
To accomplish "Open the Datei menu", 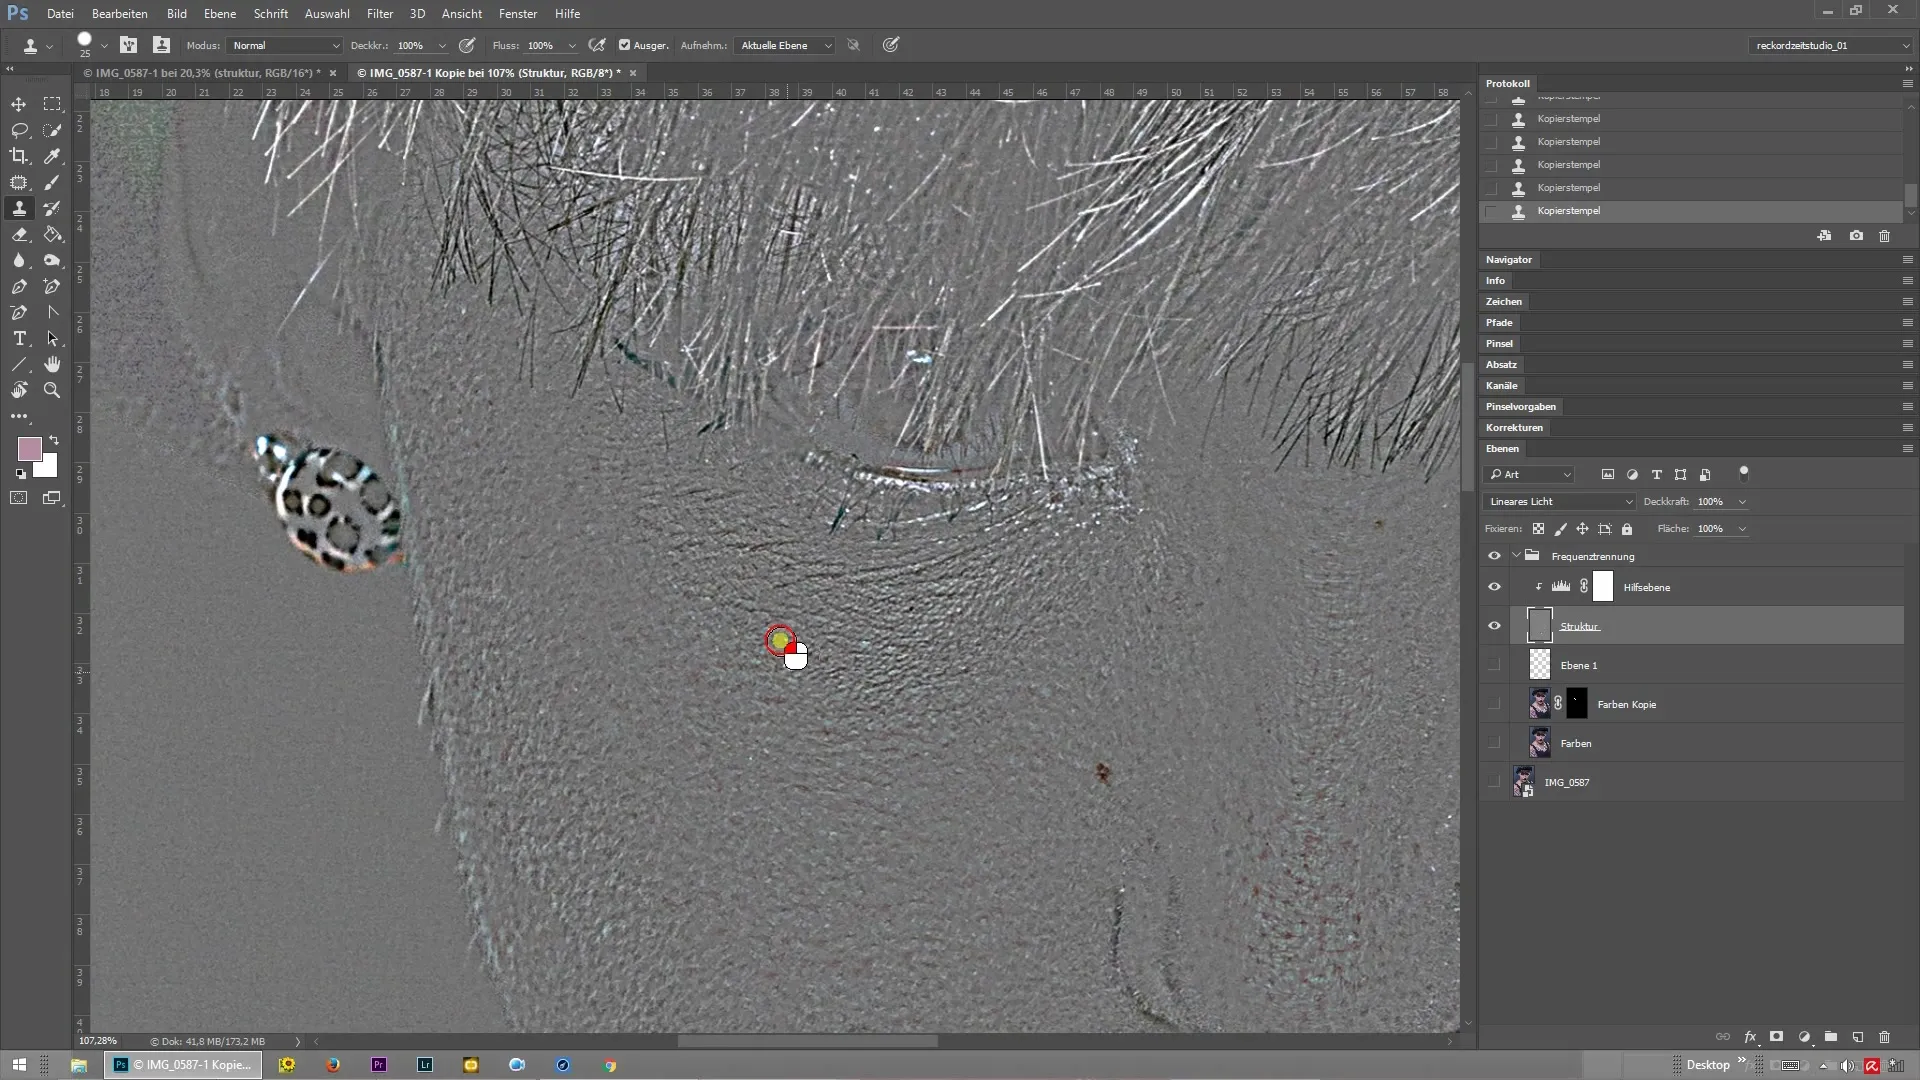I will (x=60, y=14).
